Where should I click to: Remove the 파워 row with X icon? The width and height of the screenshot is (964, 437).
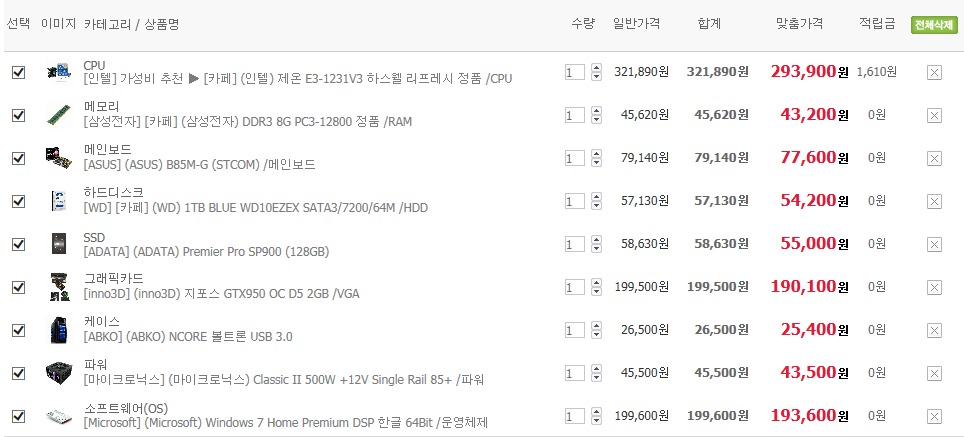click(x=934, y=374)
